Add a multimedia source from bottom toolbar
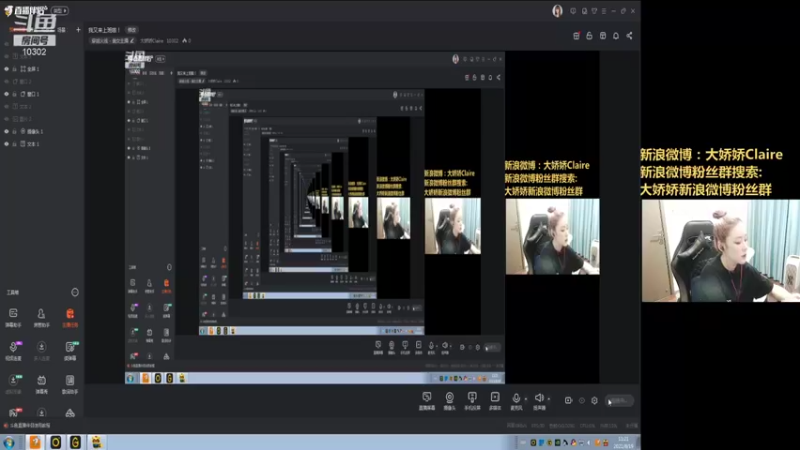Screen dimensions: 800x450 495,401
